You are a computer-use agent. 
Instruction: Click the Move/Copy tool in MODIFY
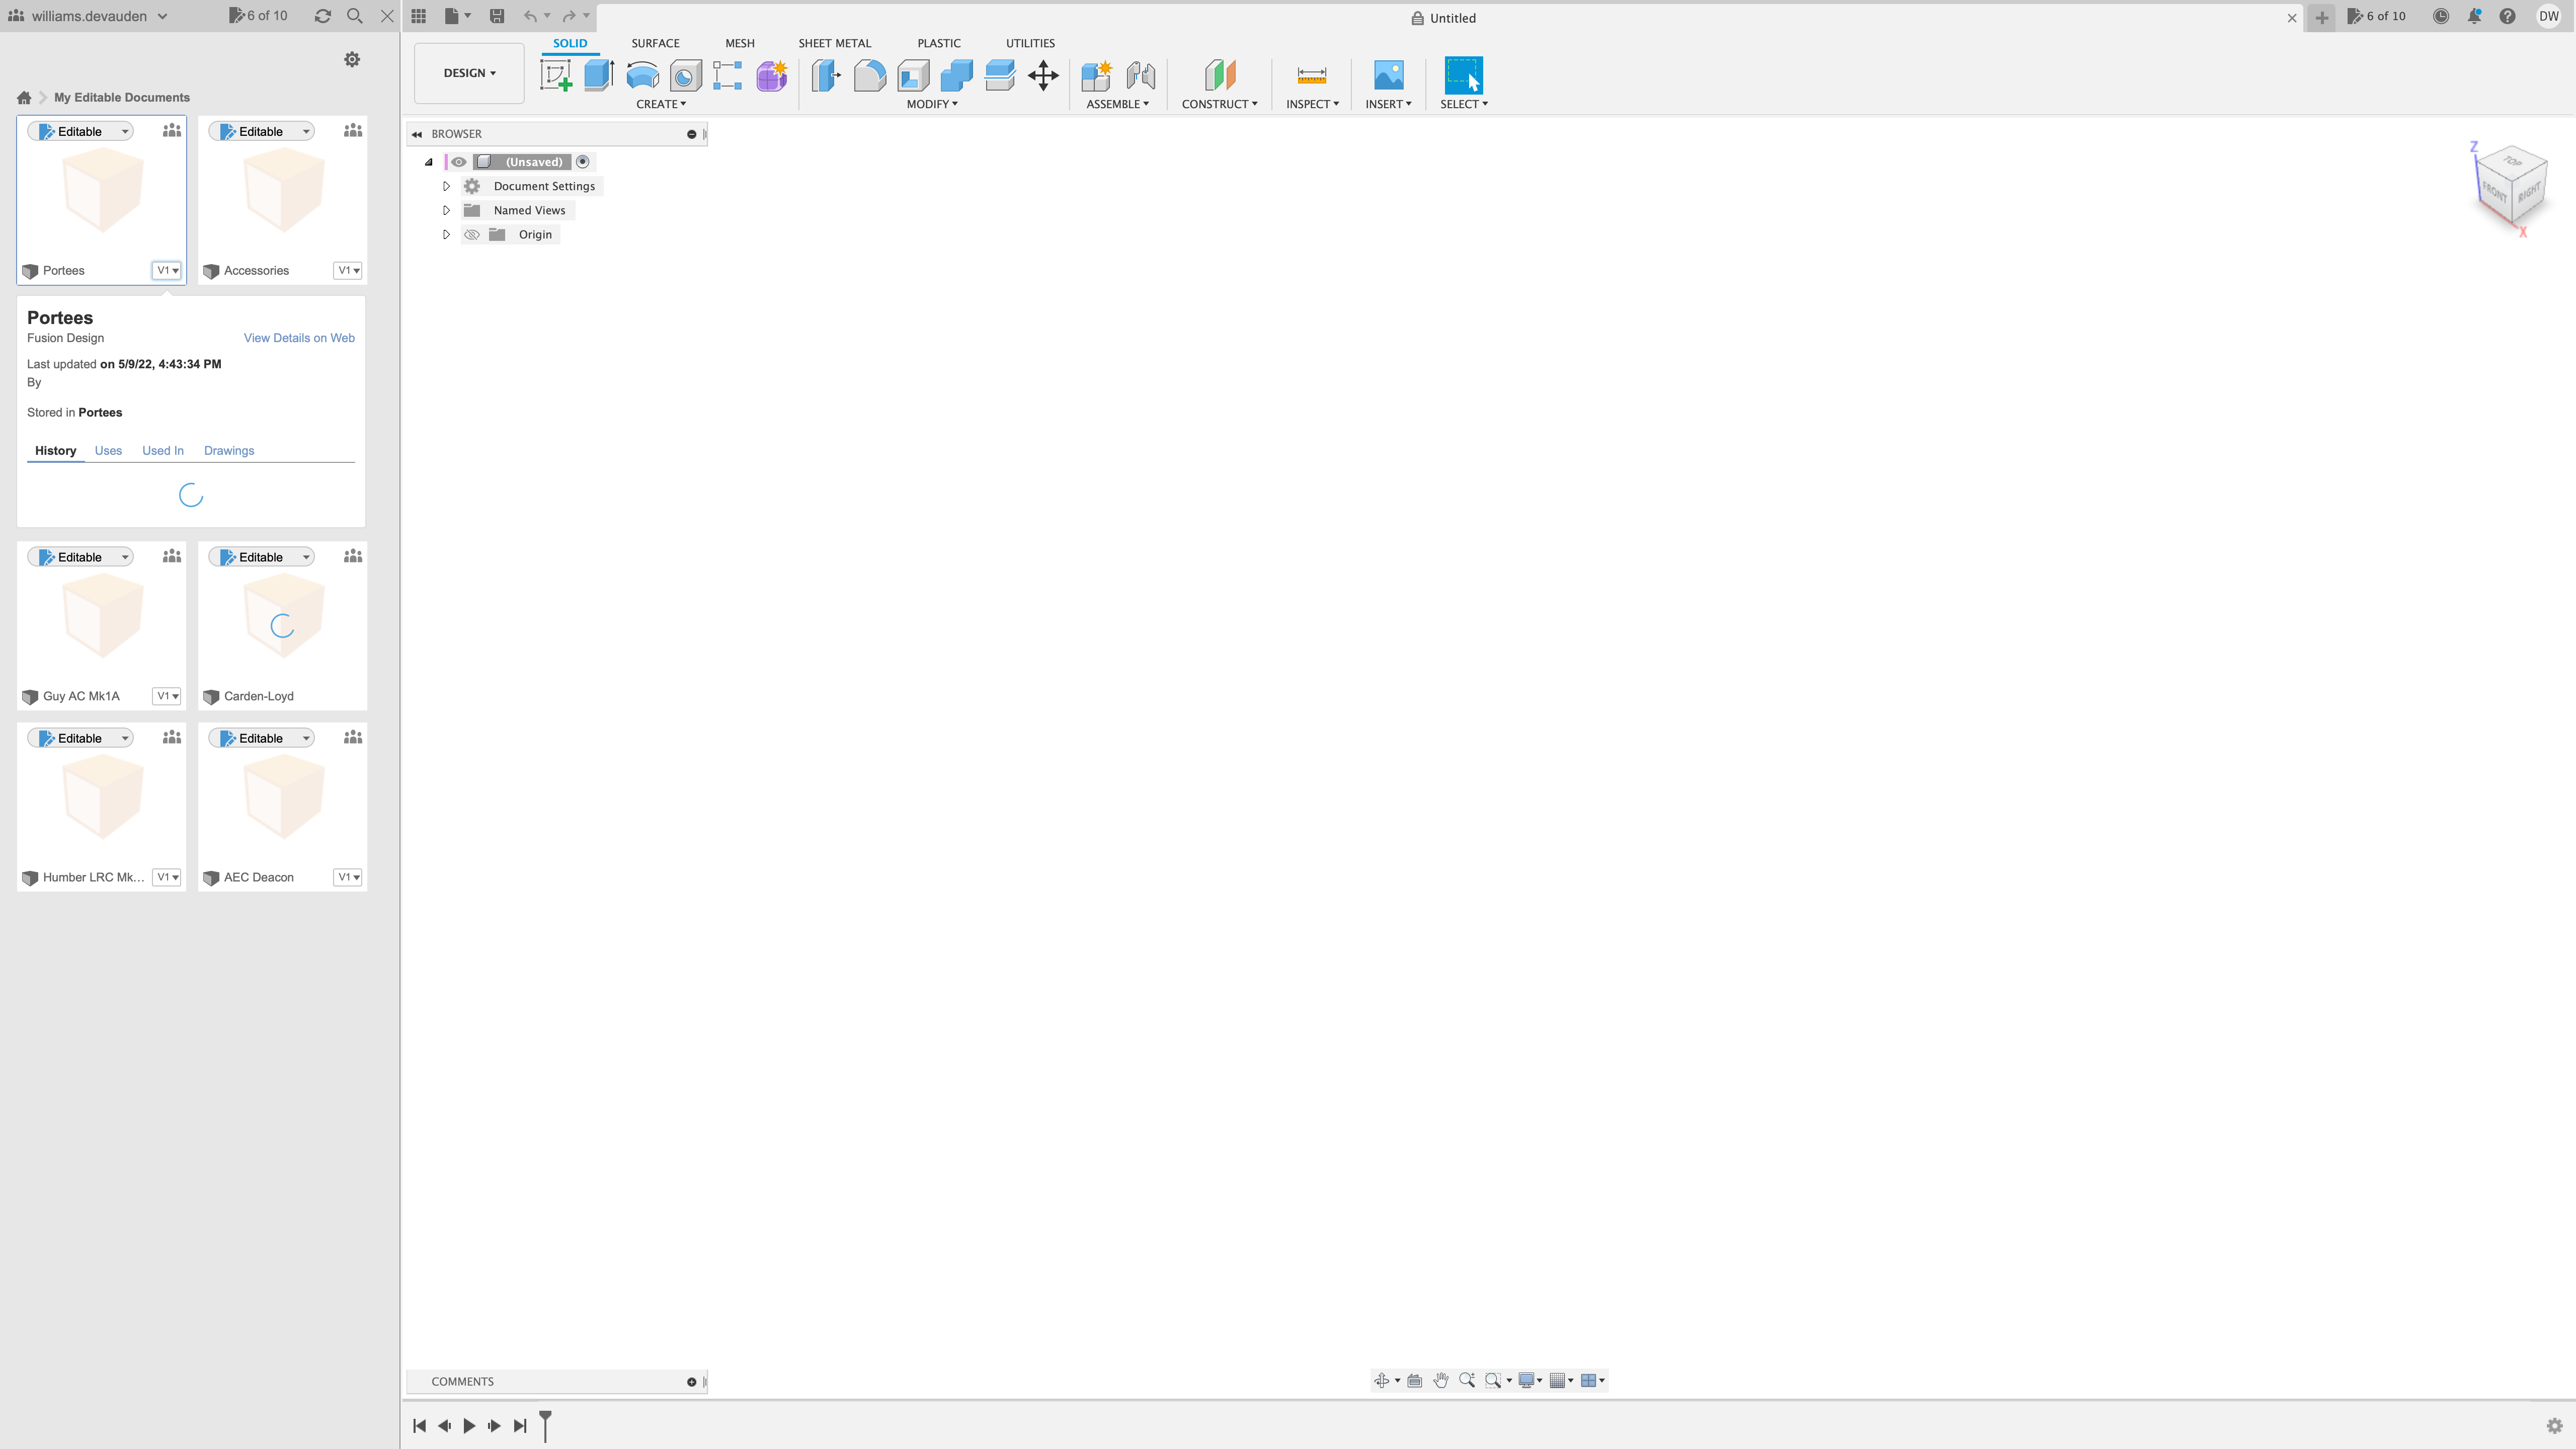1042,74
